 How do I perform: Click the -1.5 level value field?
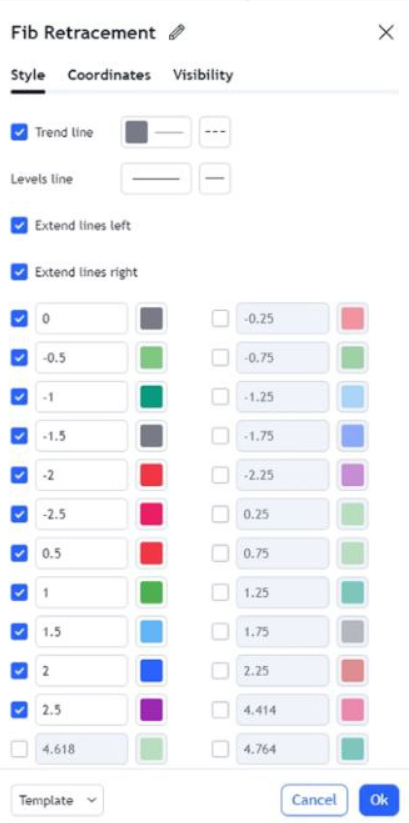tap(81, 436)
